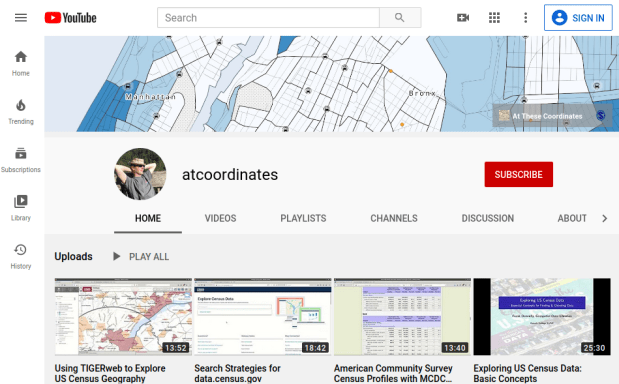
Task: Click 'American Community Survey Census Profiles' title
Action: [393, 373]
